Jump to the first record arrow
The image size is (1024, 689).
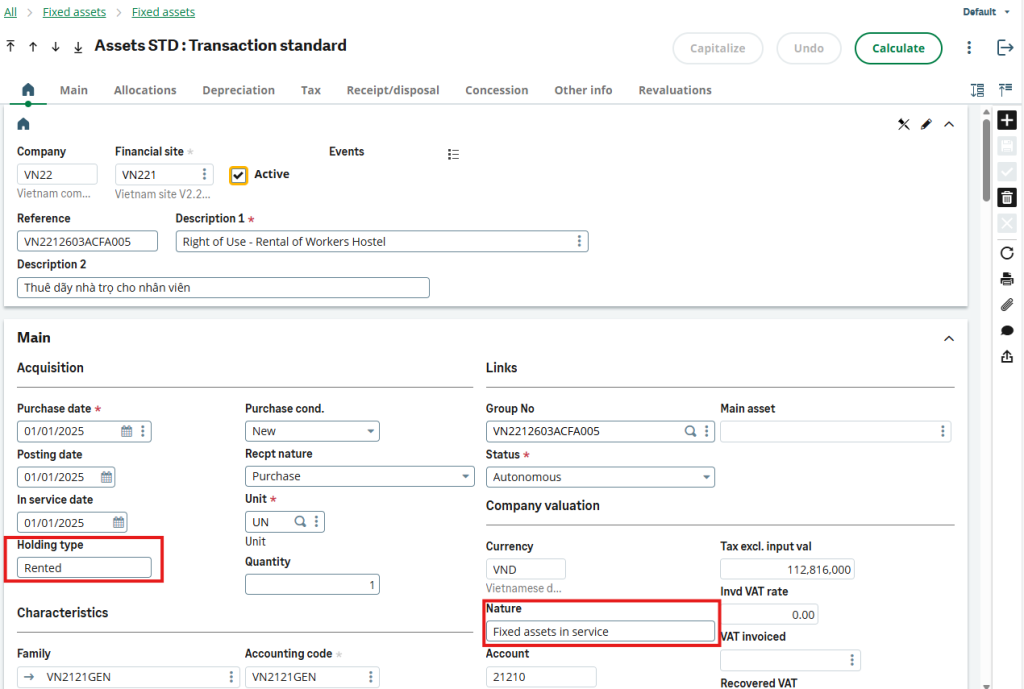pos(11,47)
